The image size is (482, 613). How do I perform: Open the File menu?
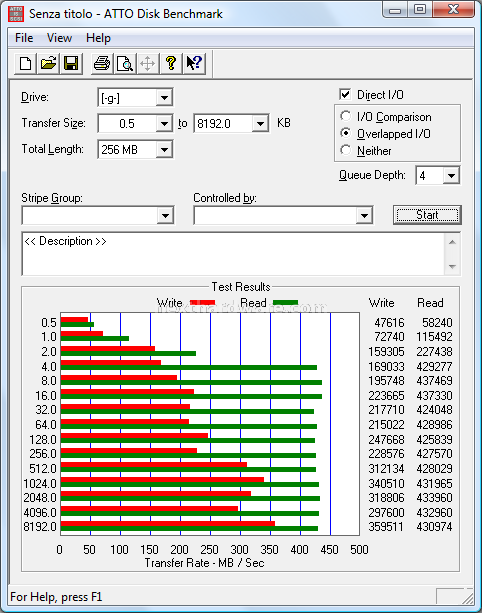24,38
